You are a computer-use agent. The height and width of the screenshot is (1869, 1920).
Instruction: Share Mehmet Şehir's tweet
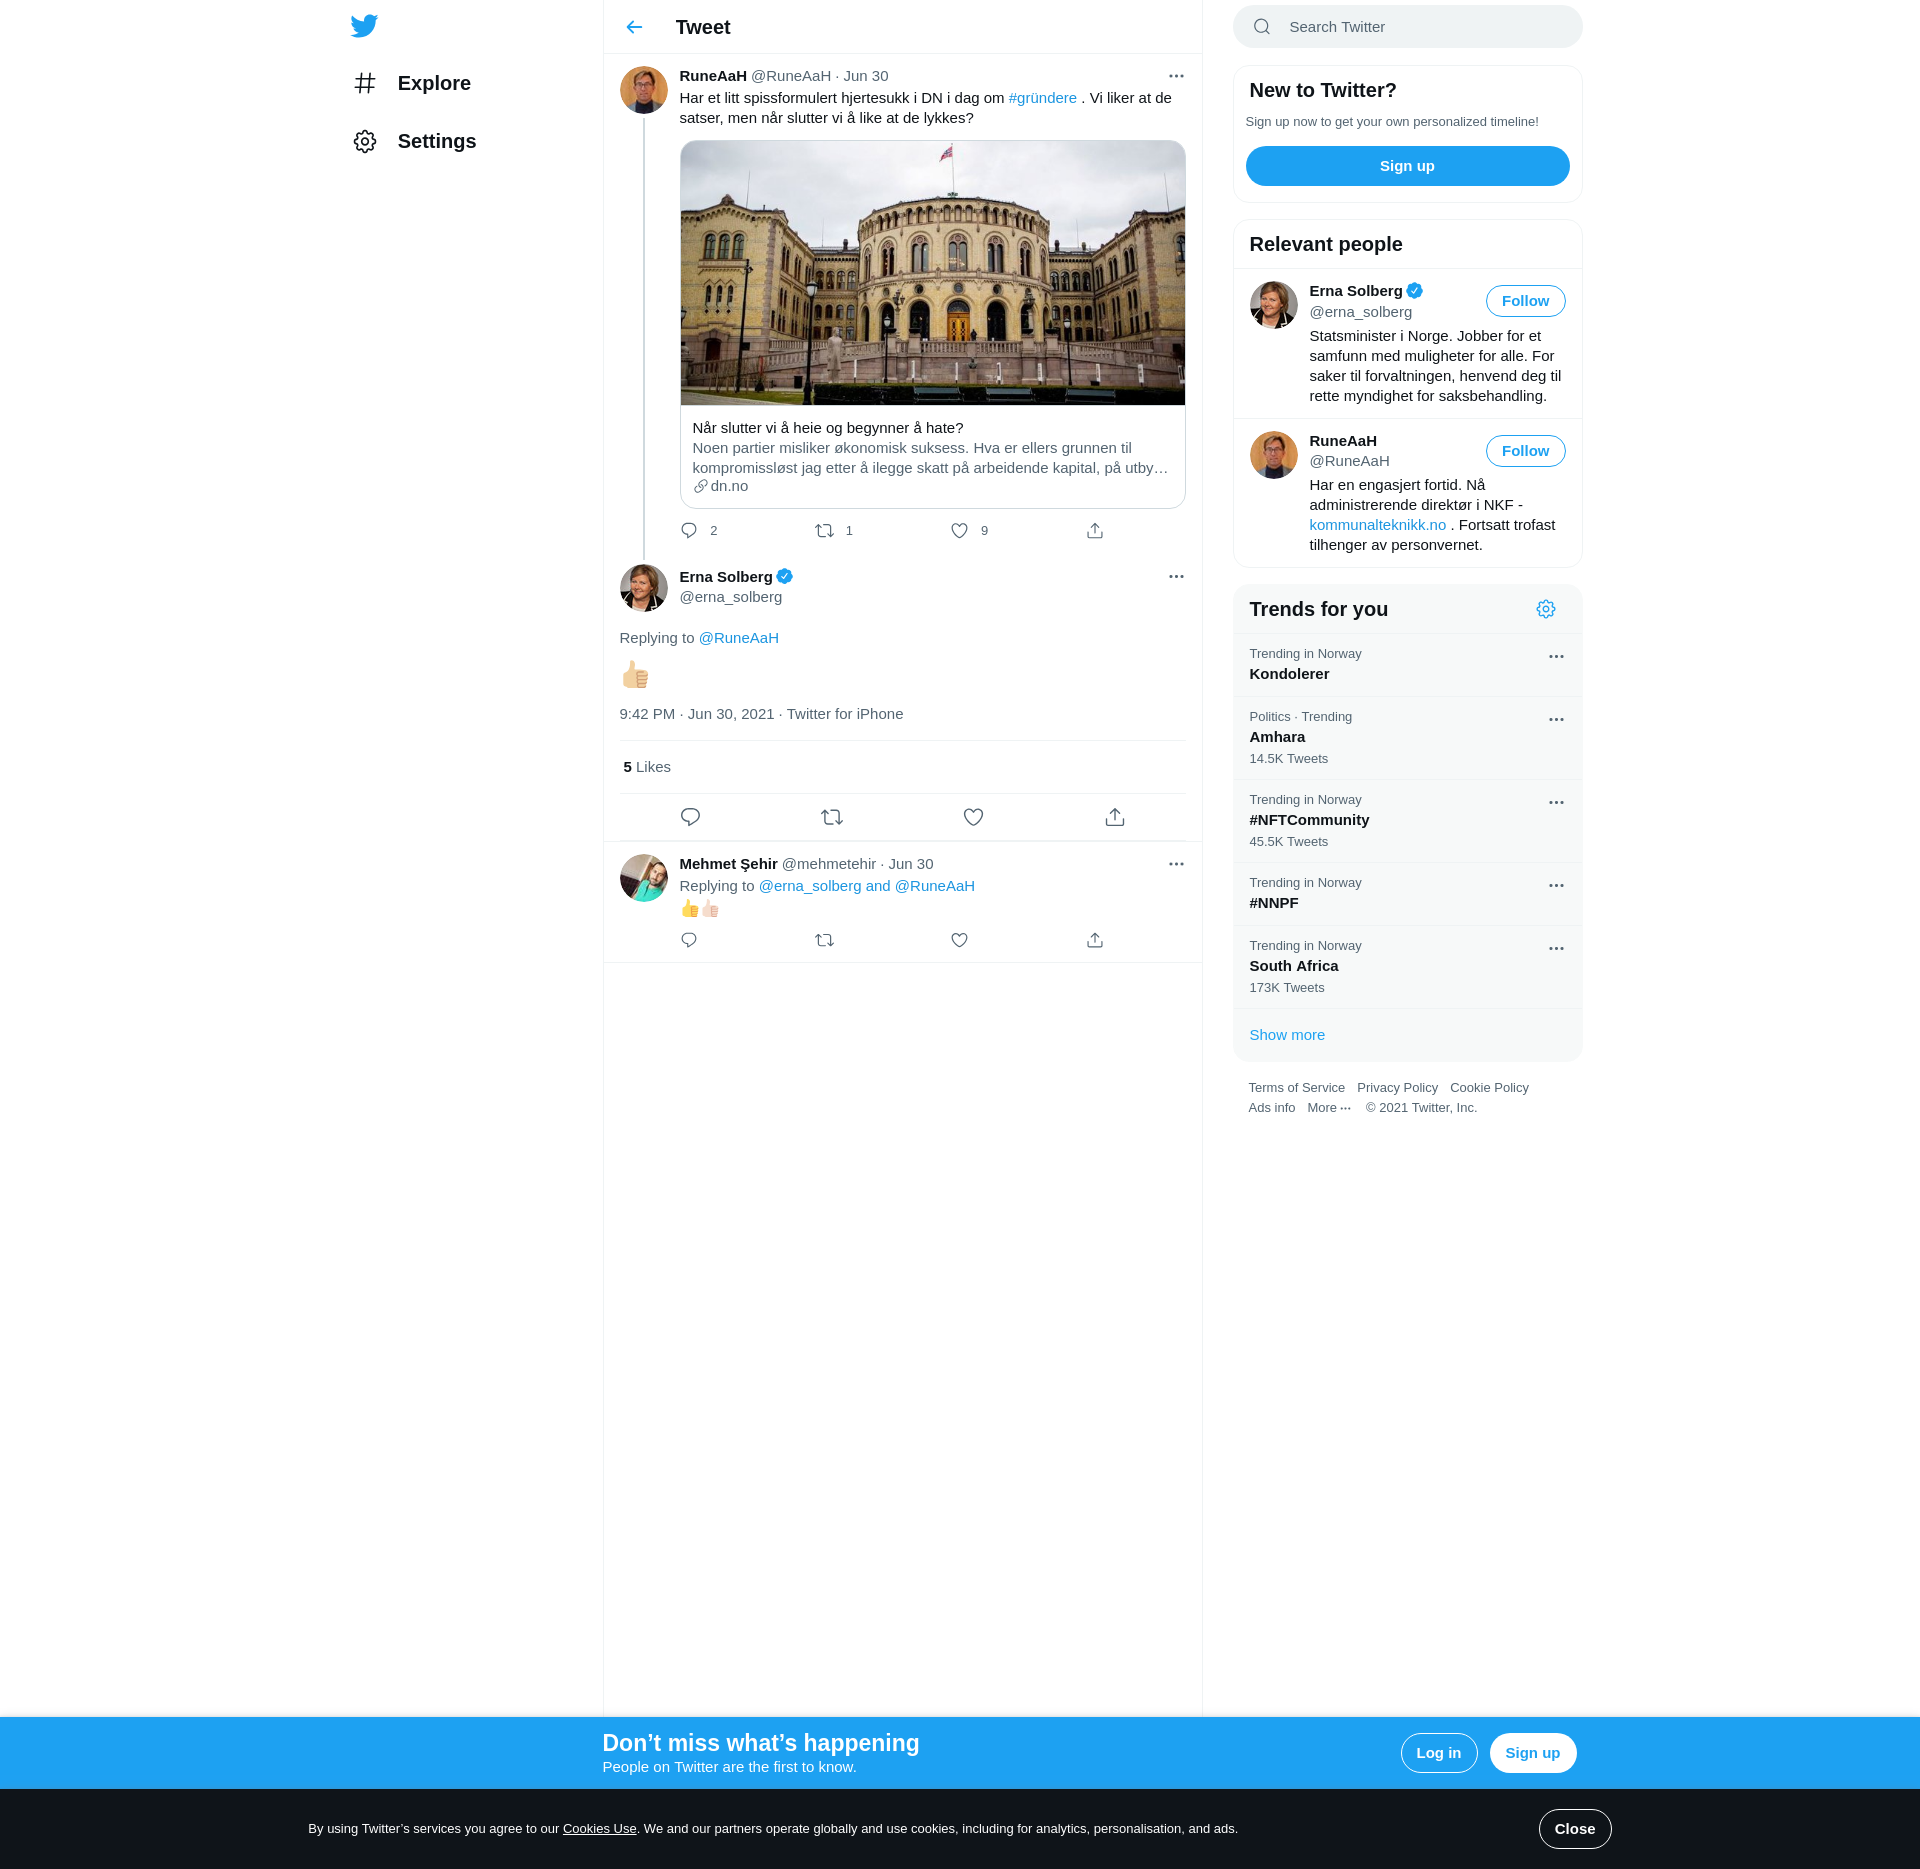click(1095, 940)
